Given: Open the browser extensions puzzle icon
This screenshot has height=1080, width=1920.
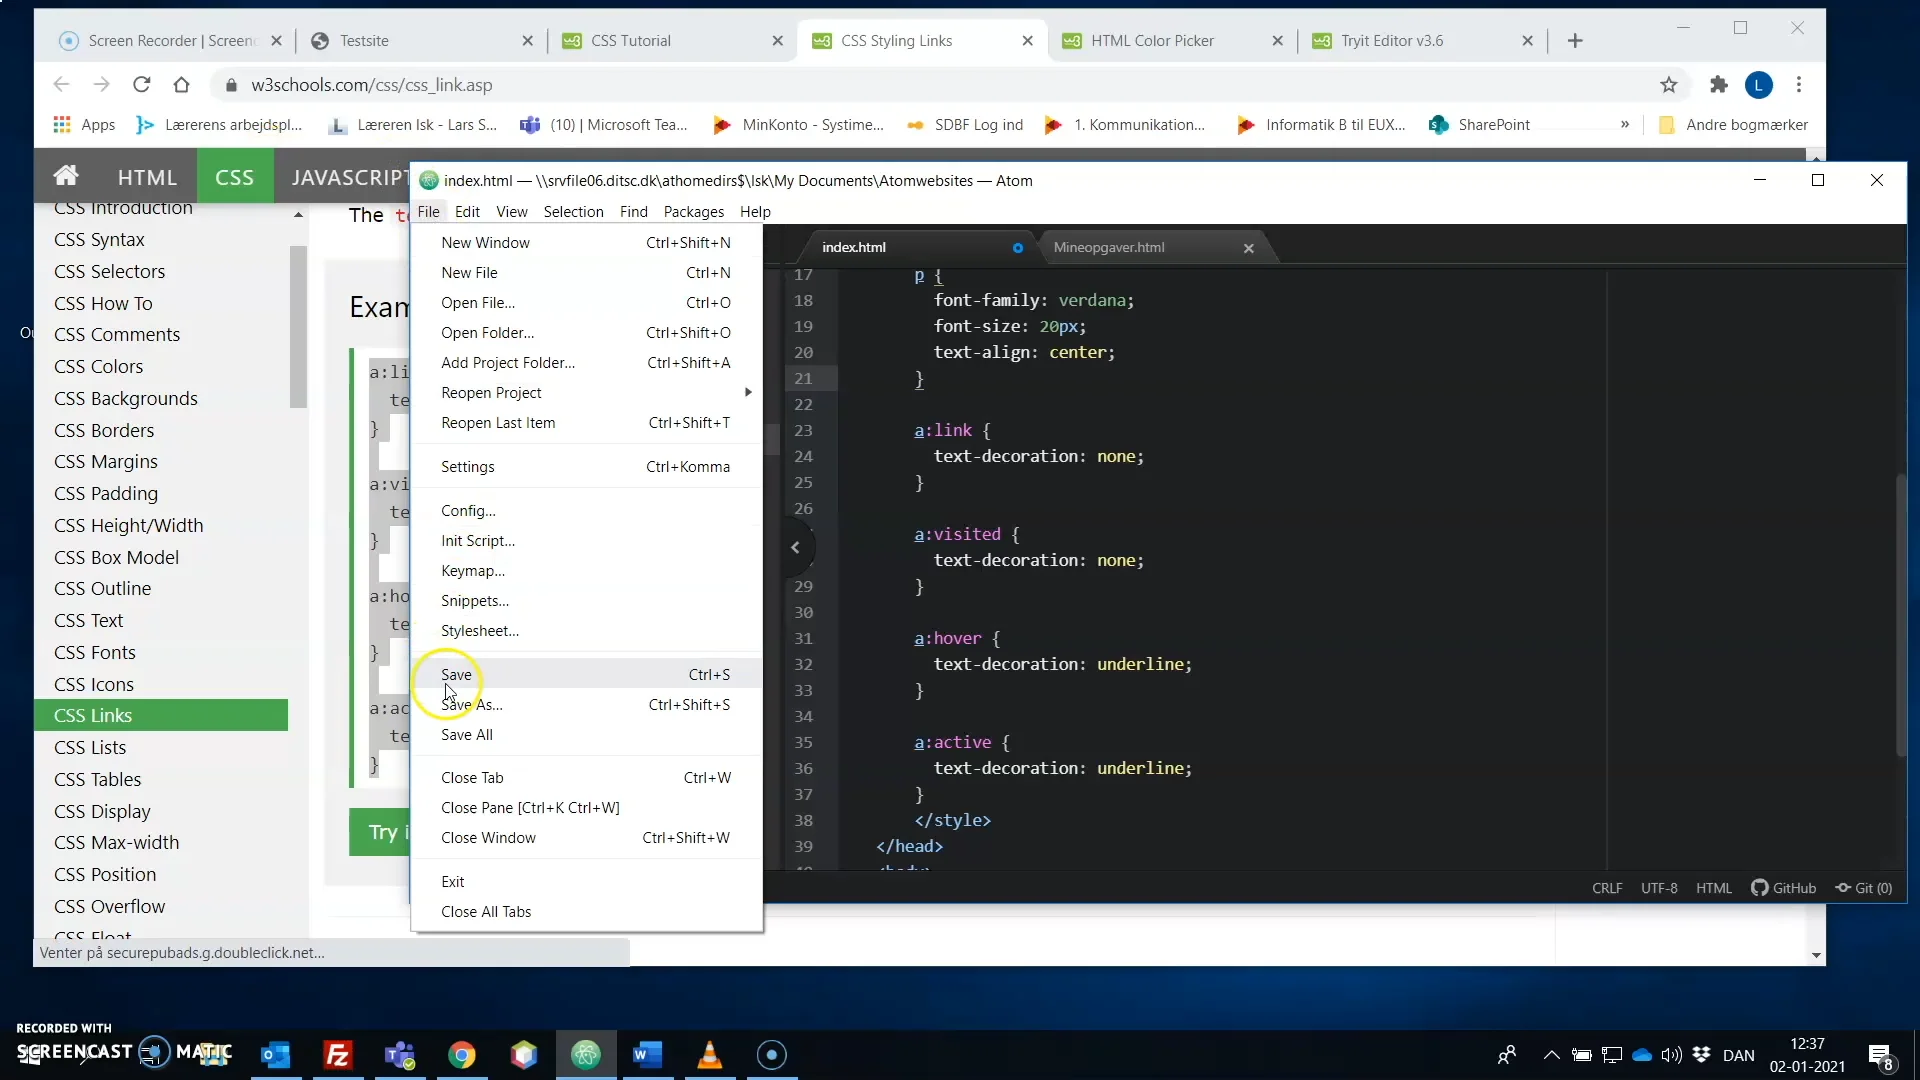Looking at the screenshot, I should coord(1718,85).
